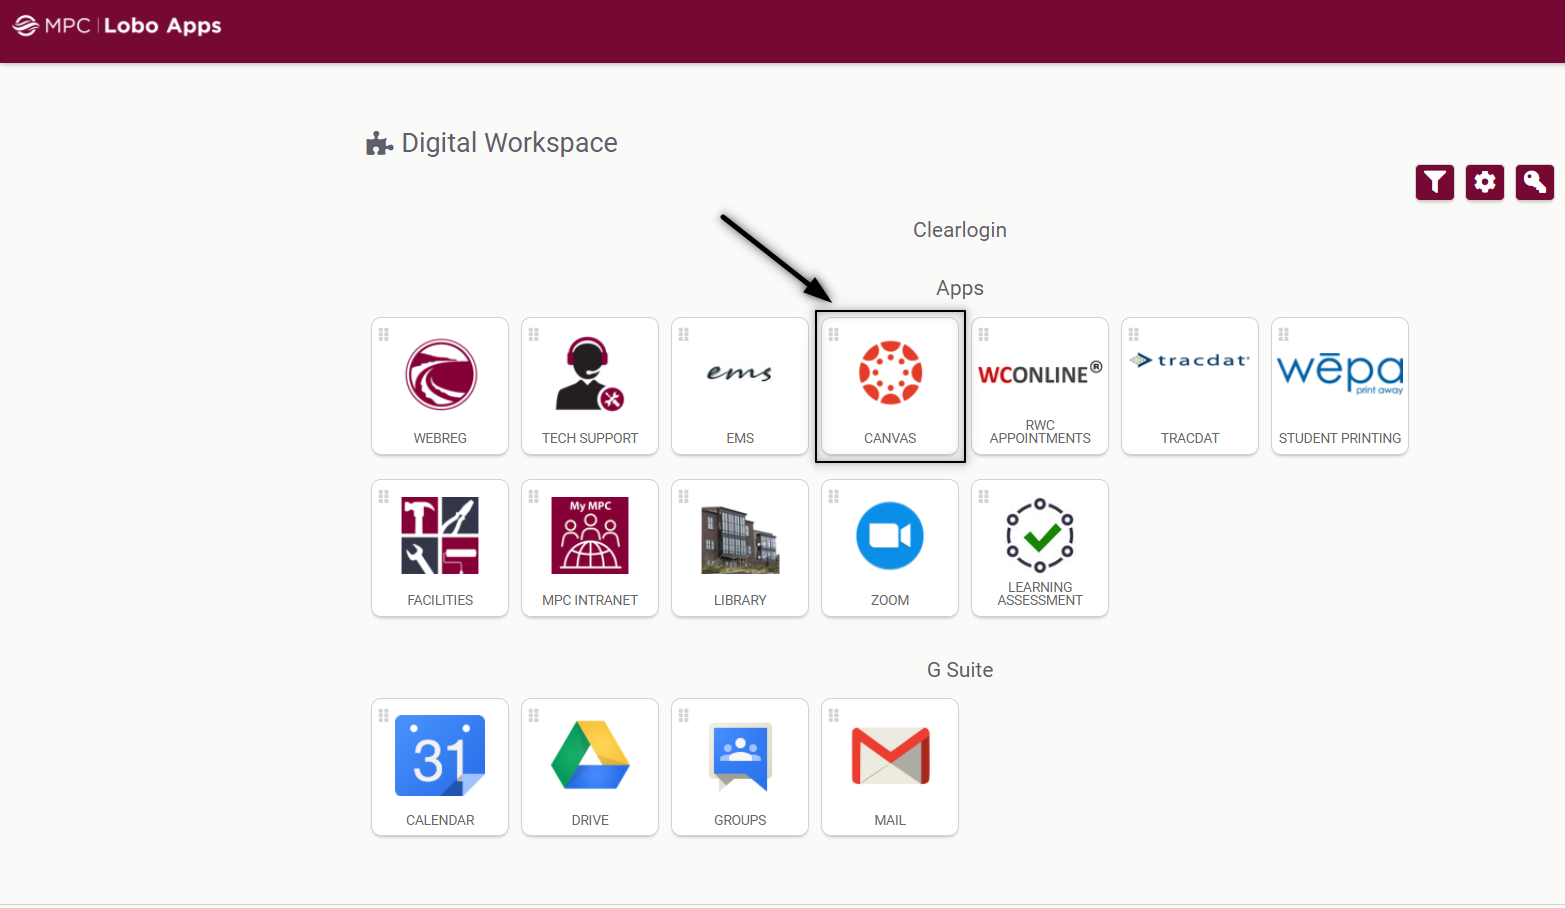
Task: Click the G Suite section heading
Action: tap(960, 670)
